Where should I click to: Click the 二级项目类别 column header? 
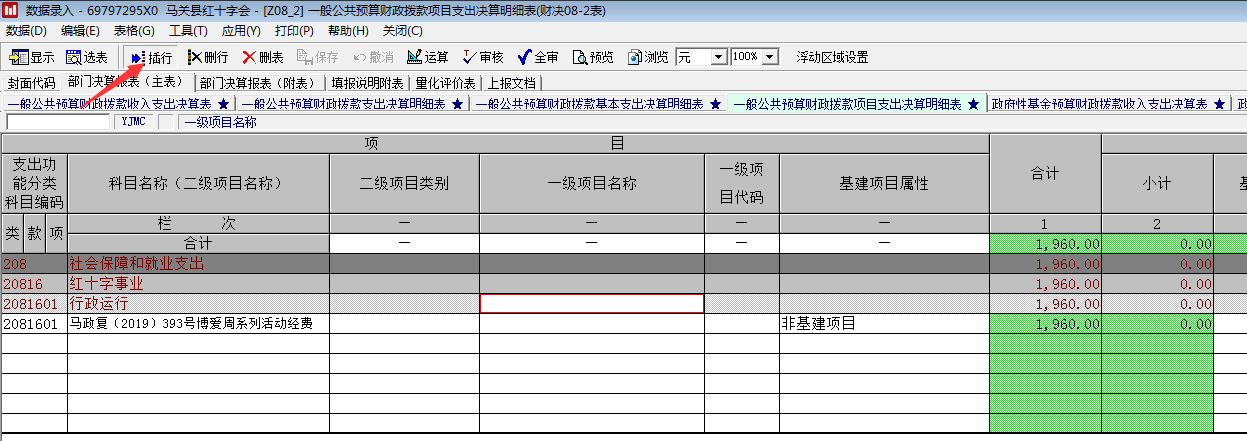[404, 183]
